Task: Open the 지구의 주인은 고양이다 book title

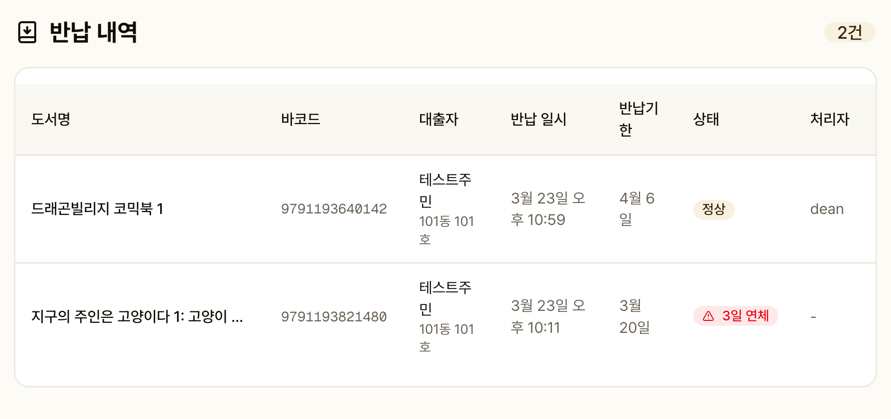Action: pos(137,317)
